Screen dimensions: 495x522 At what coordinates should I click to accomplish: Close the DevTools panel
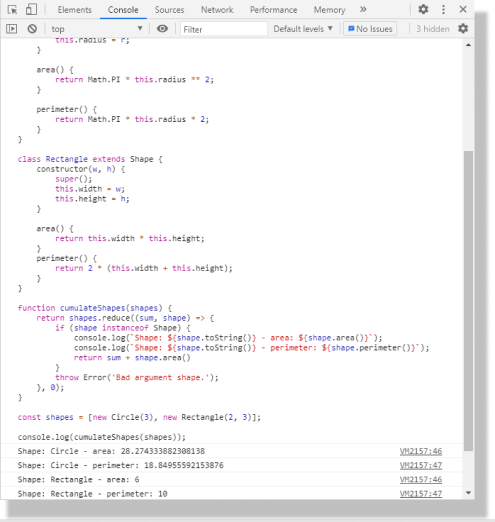click(x=463, y=9)
